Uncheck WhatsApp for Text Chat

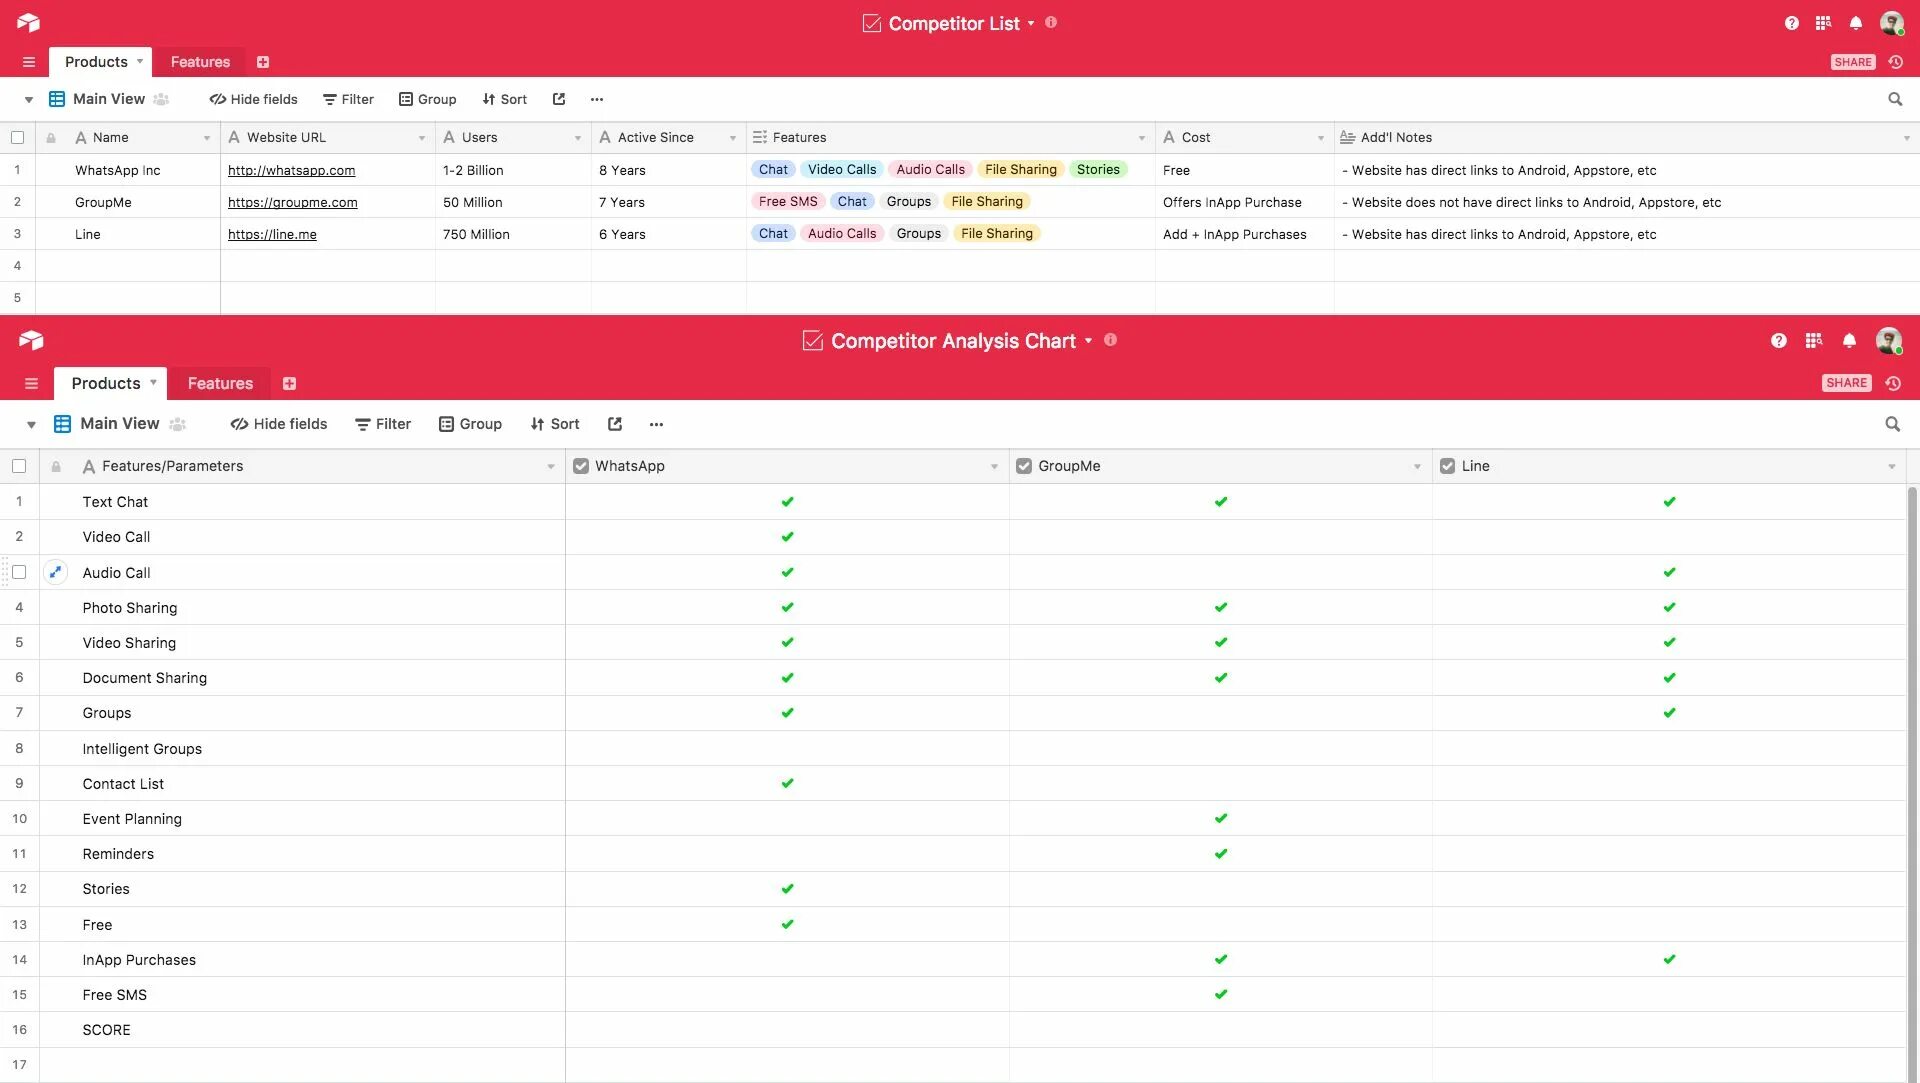click(787, 502)
